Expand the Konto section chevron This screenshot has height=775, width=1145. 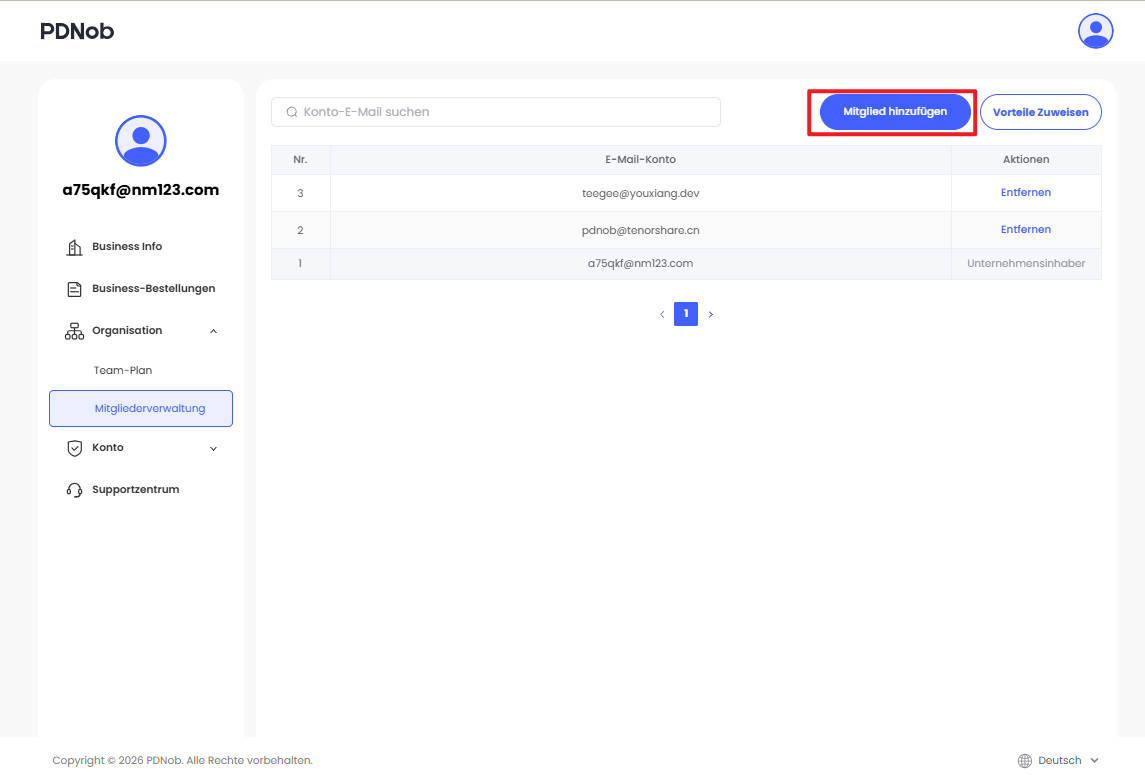click(x=213, y=448)
